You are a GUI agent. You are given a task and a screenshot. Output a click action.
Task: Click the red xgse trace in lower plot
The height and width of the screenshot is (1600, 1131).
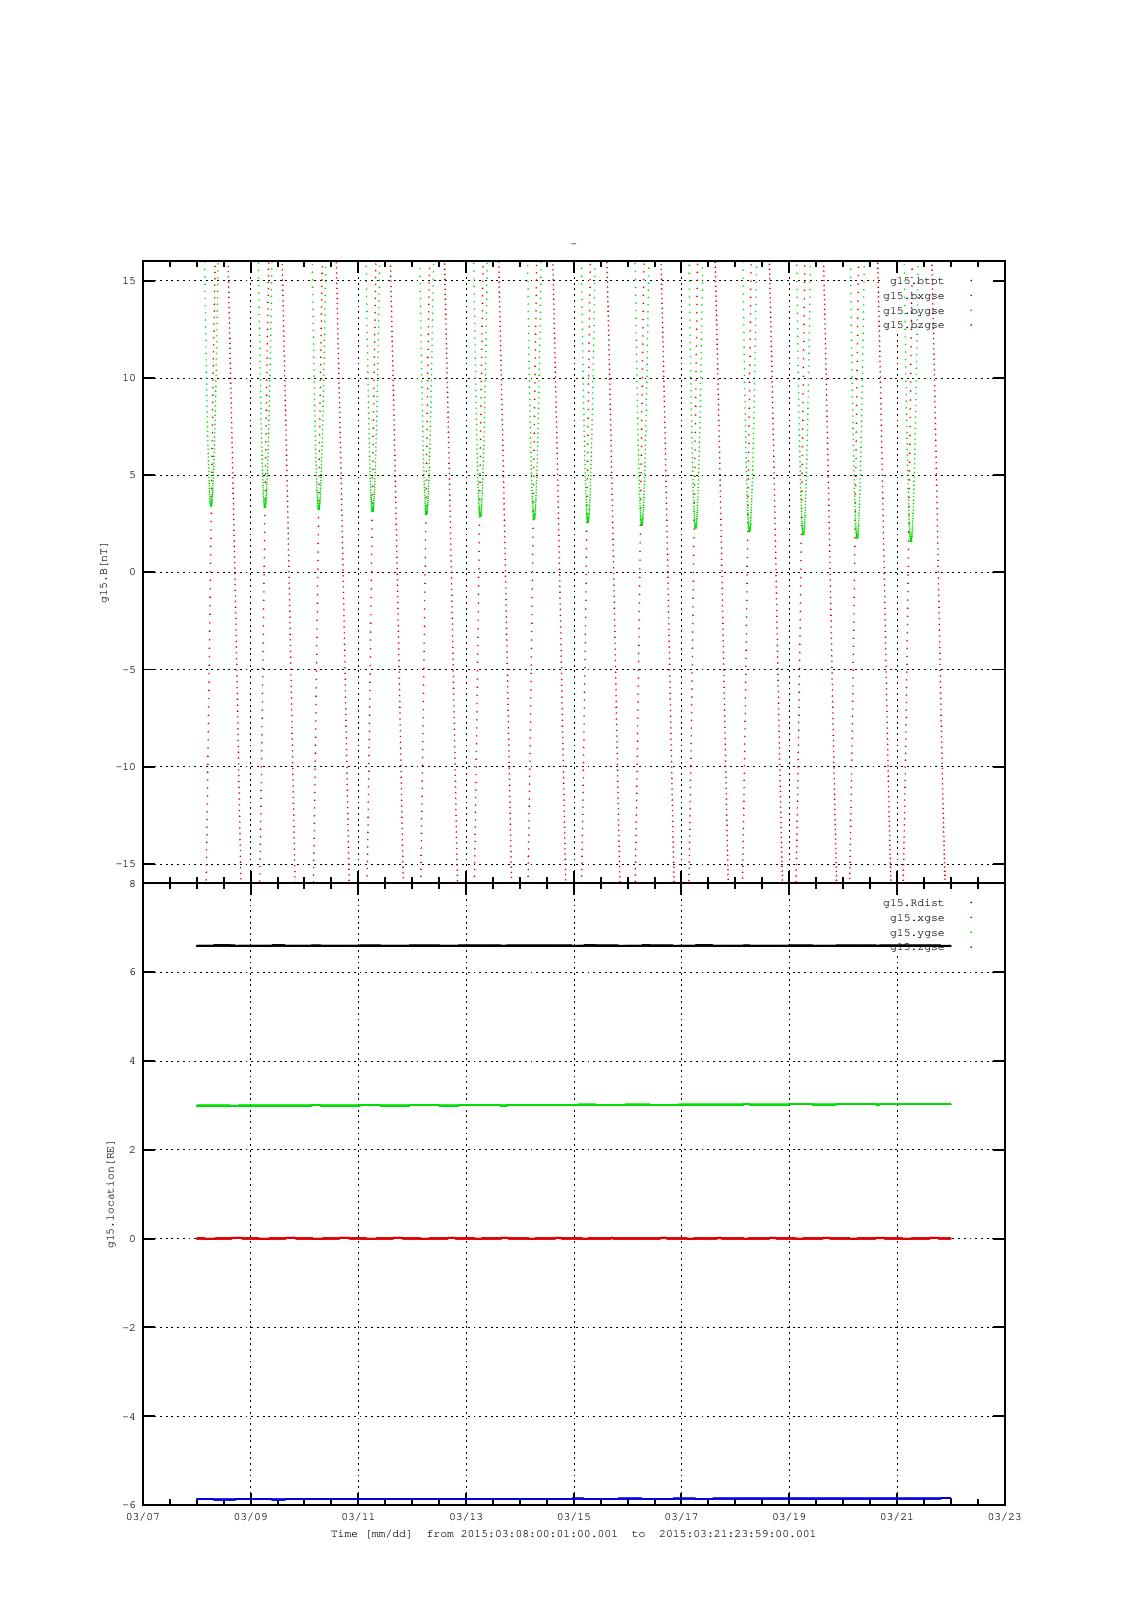coord(573,1238)
